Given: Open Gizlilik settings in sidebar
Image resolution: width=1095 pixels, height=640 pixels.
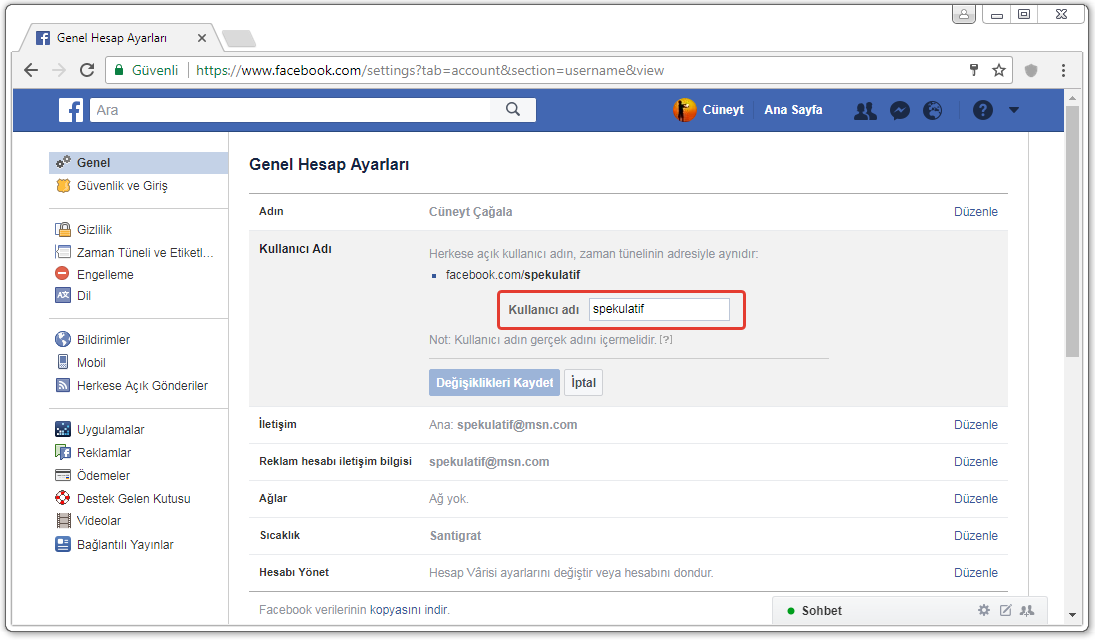Looking at the screenshot, I should click(94, 230).
